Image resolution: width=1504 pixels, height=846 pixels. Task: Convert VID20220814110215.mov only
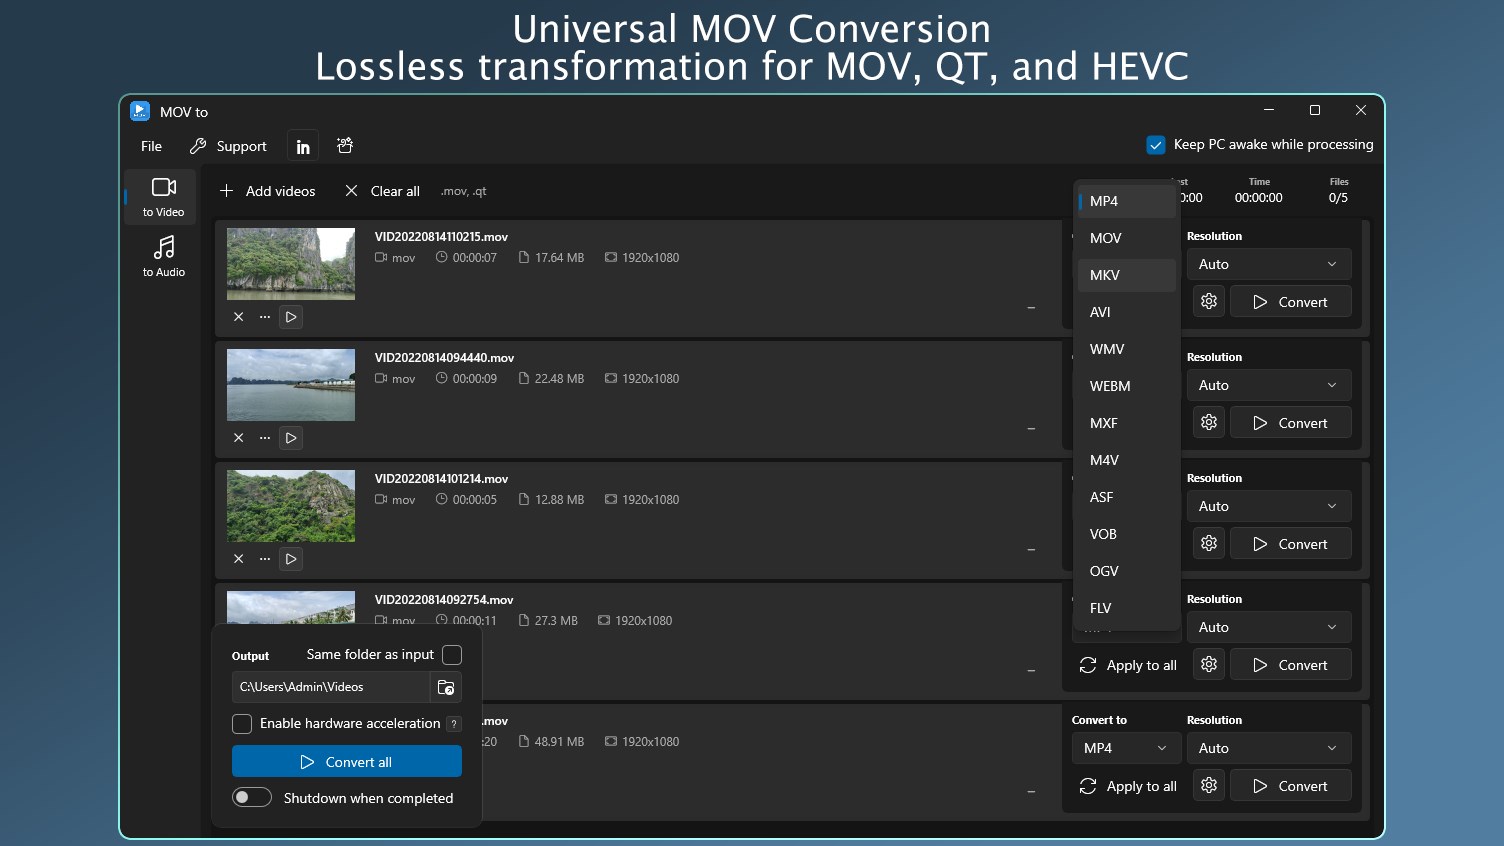click(1291, 302)
